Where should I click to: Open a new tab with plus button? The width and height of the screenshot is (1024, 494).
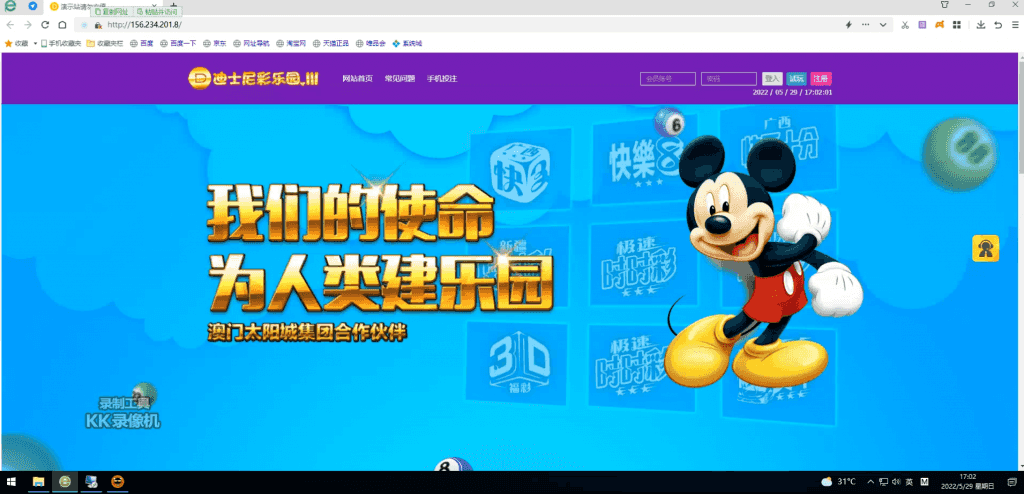coord(173,6)
